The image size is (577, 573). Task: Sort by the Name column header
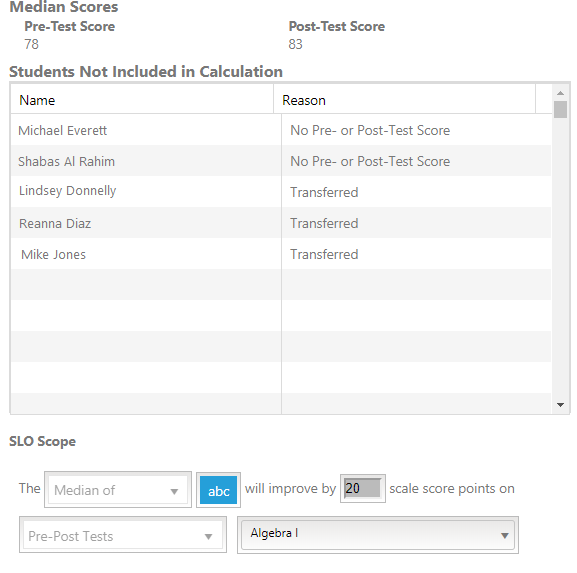pyautogui.click(x=142, y=100)
